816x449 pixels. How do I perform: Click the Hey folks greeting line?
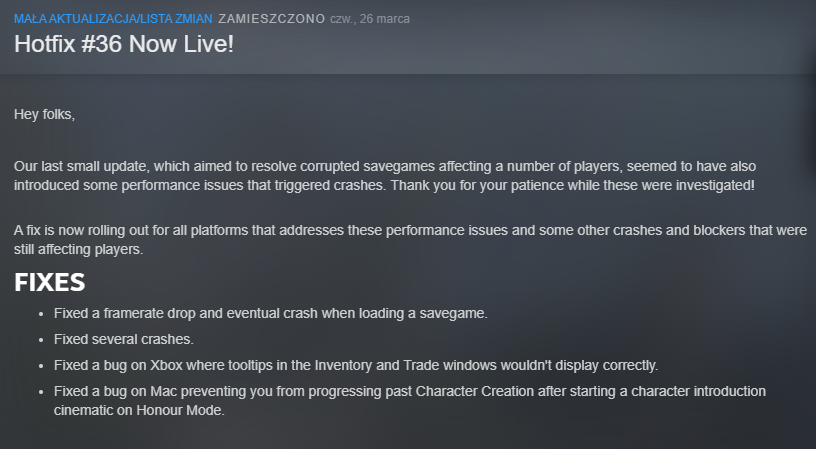coord(44,114)
